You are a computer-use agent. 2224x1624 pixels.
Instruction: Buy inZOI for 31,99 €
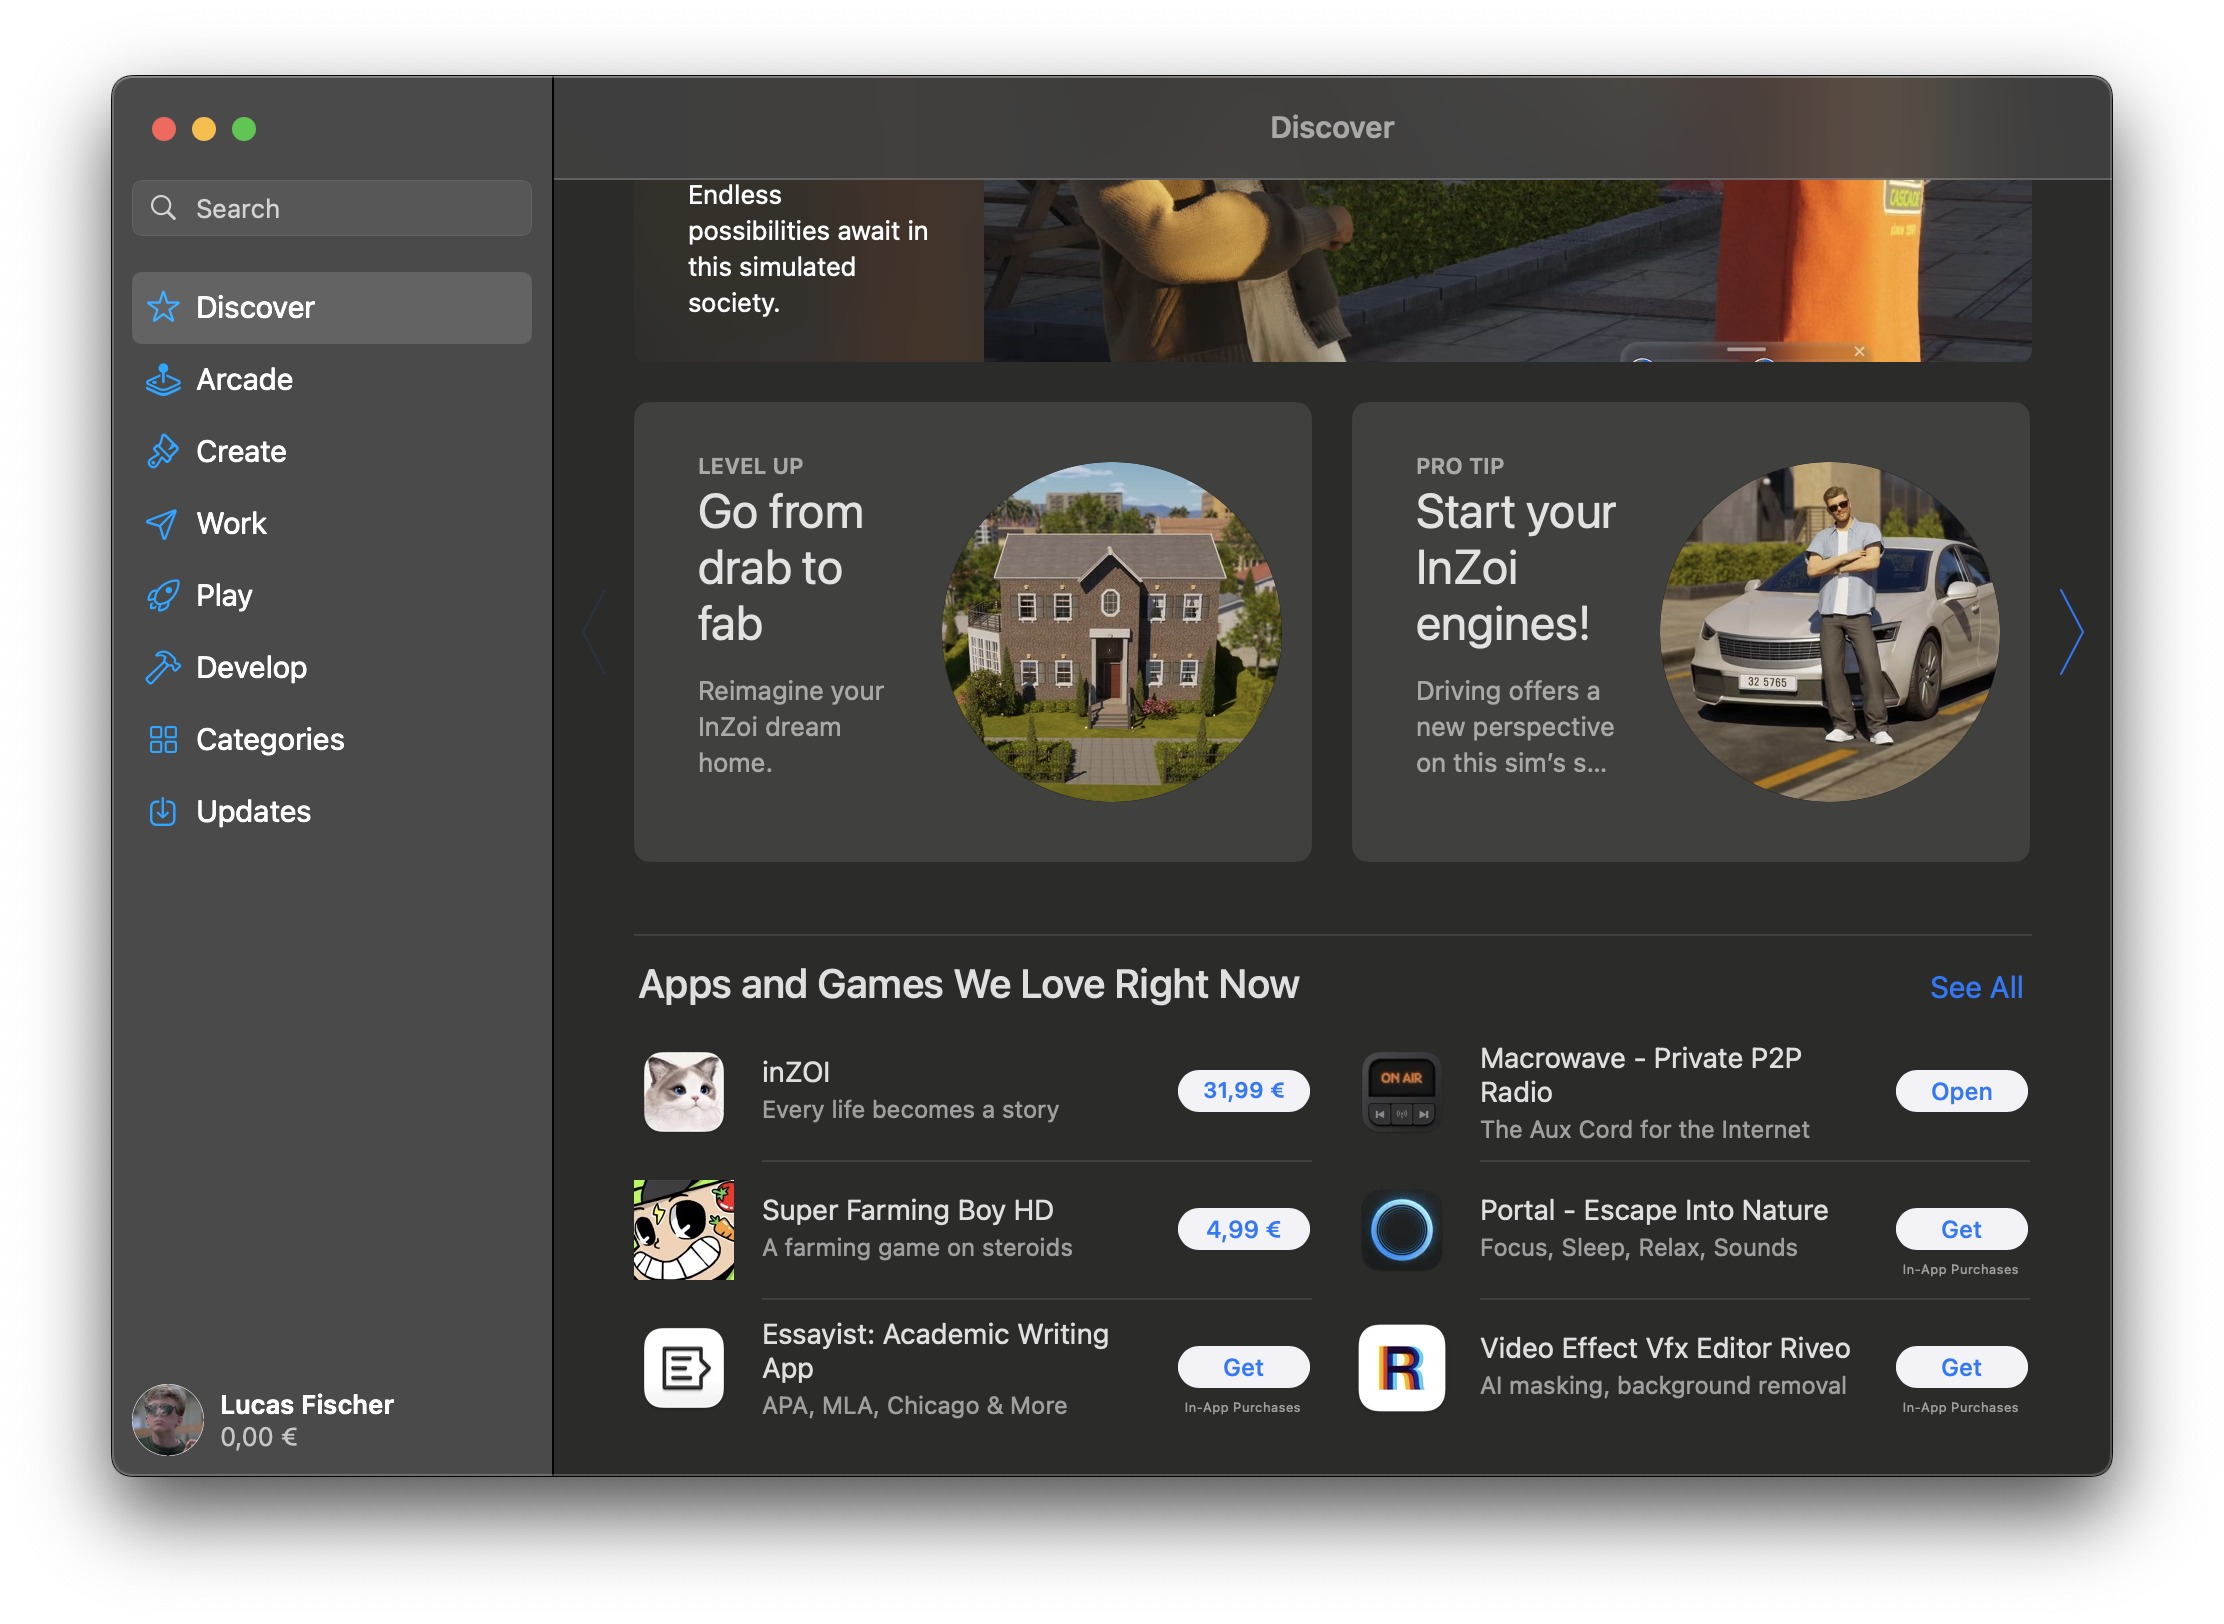tap(1243, 1091)
